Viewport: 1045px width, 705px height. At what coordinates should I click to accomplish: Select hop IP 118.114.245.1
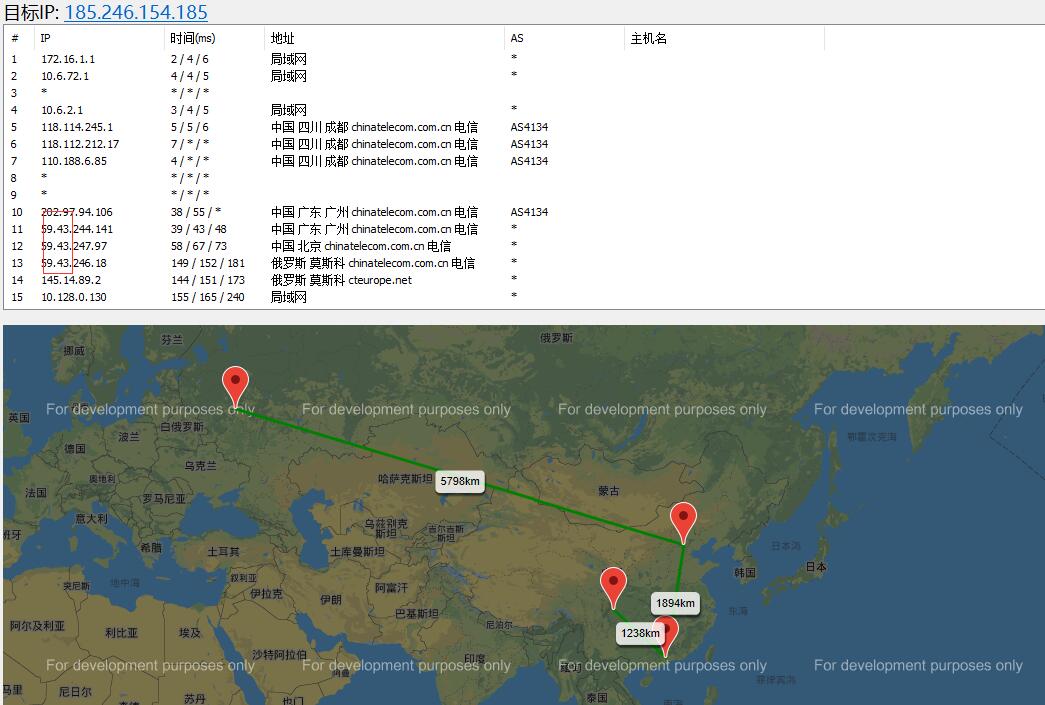click(77, 127)
